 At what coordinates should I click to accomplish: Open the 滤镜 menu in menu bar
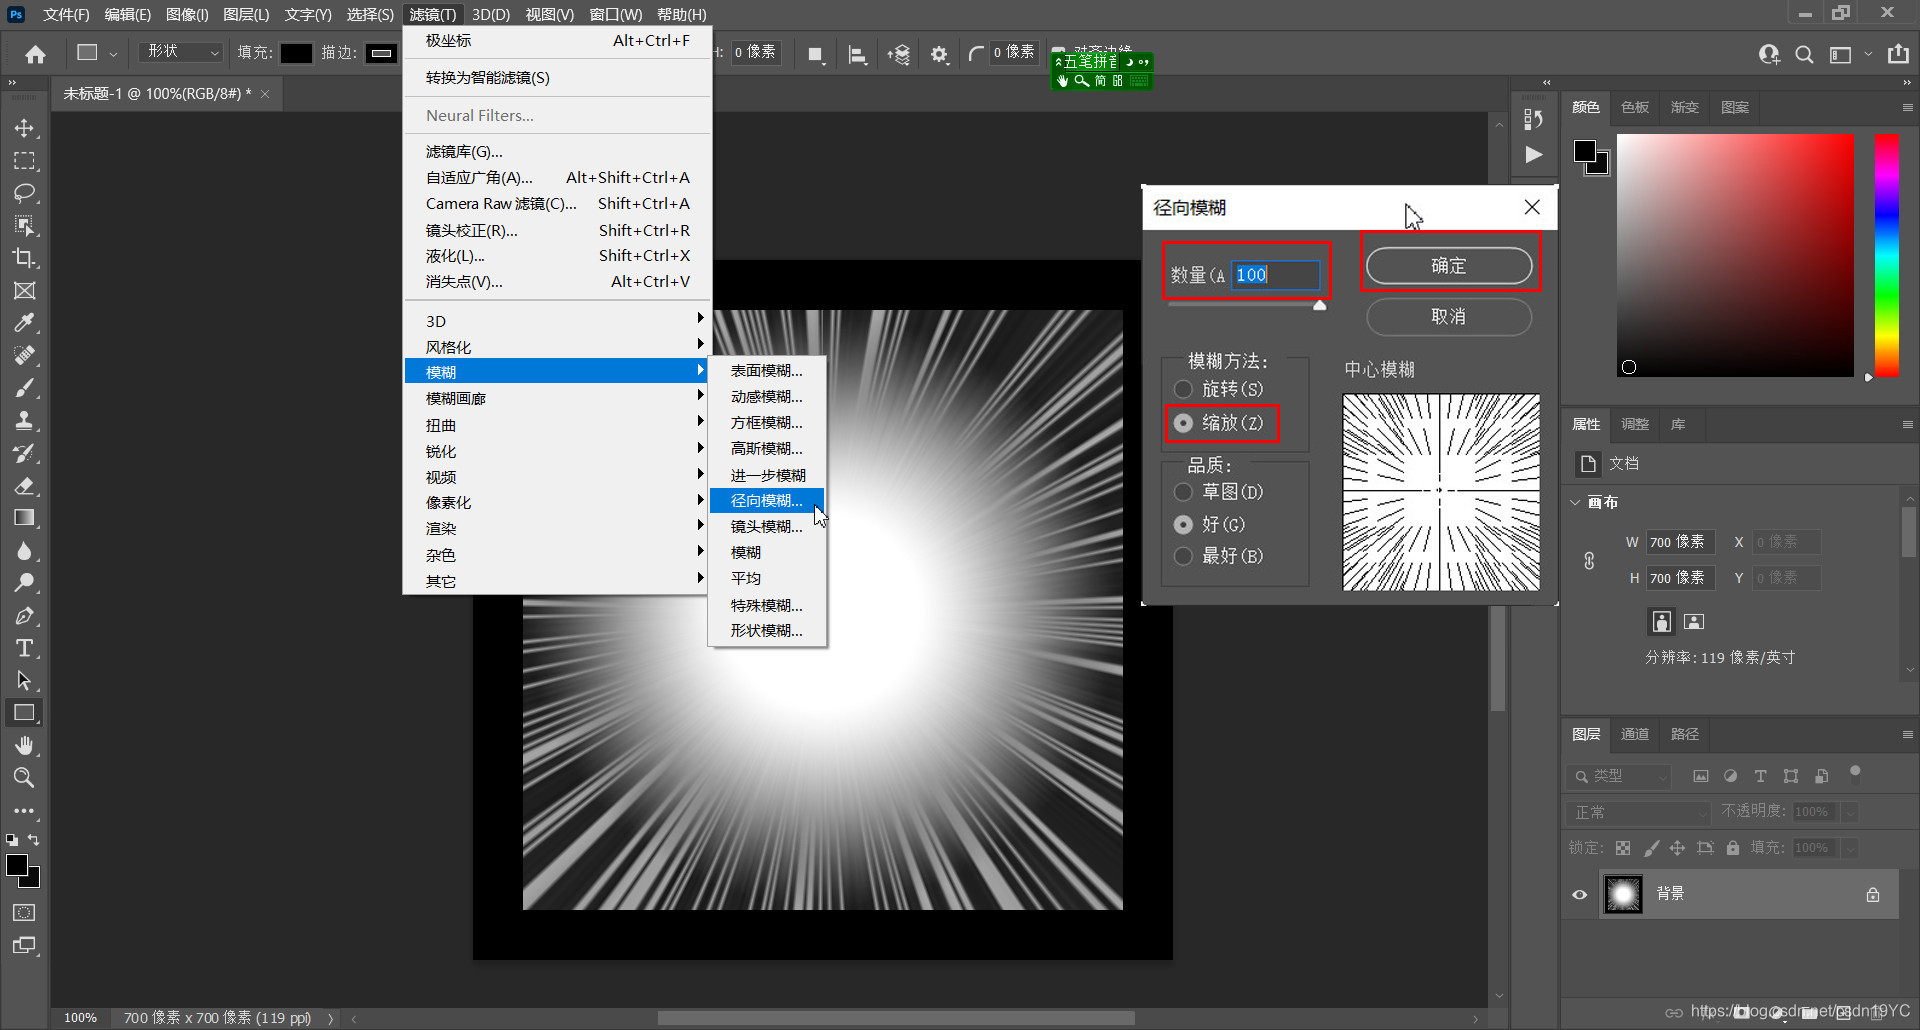click(432, 14)
